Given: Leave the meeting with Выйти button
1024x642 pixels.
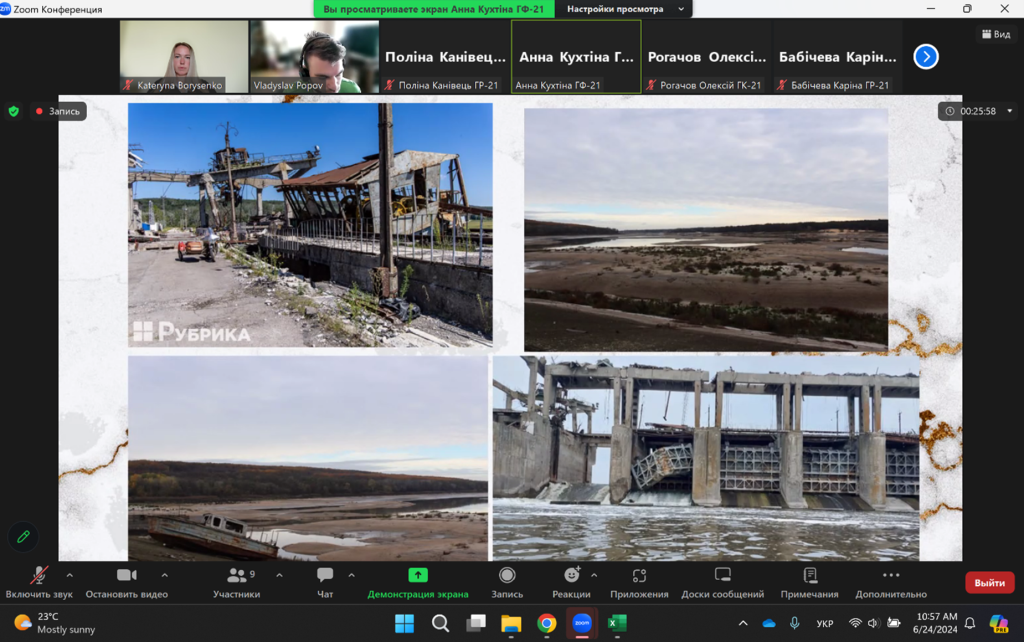Looking at the screenshot, I should (x=989, y=582).
